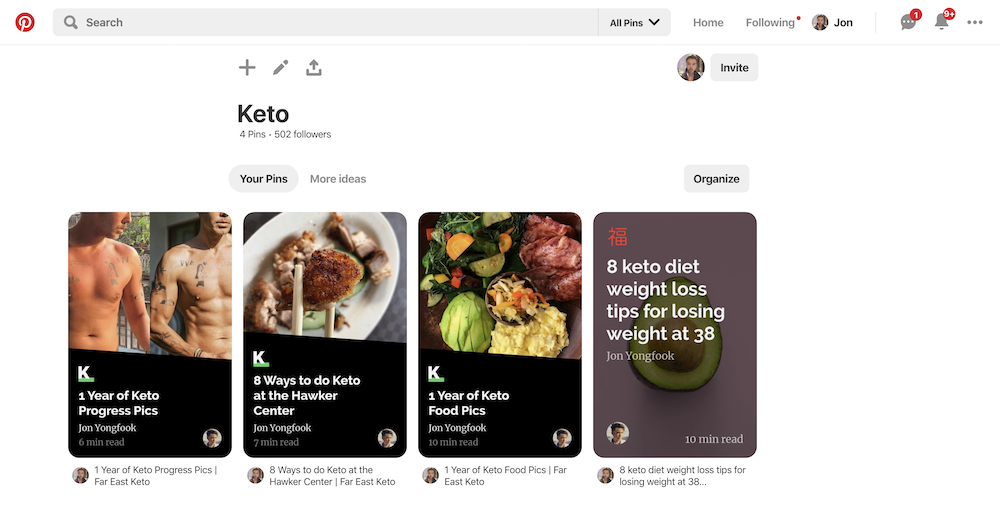
Task: Open the messages speech bubble icon
Action: (x=908, y=22)
